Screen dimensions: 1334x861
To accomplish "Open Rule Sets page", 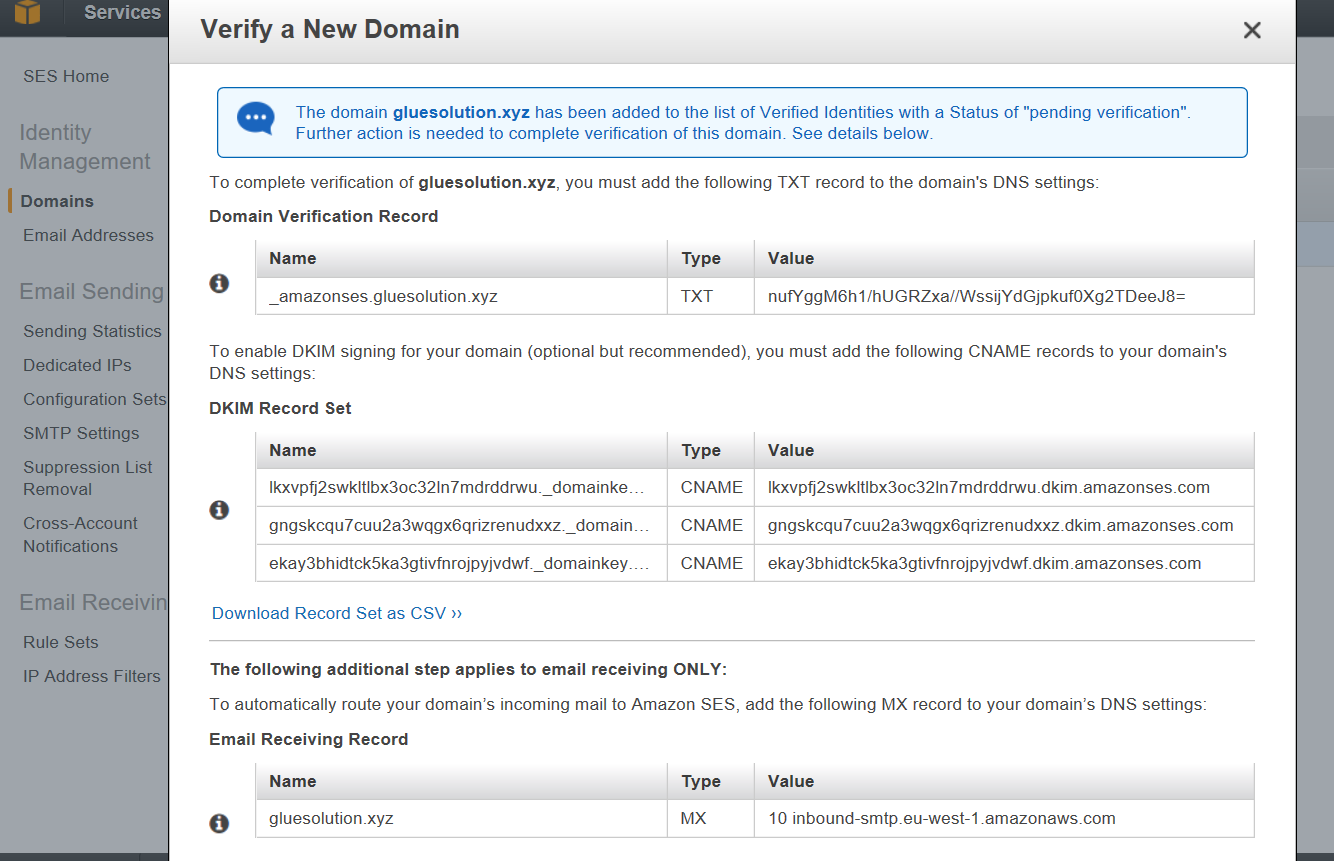I will click(61, 642).
